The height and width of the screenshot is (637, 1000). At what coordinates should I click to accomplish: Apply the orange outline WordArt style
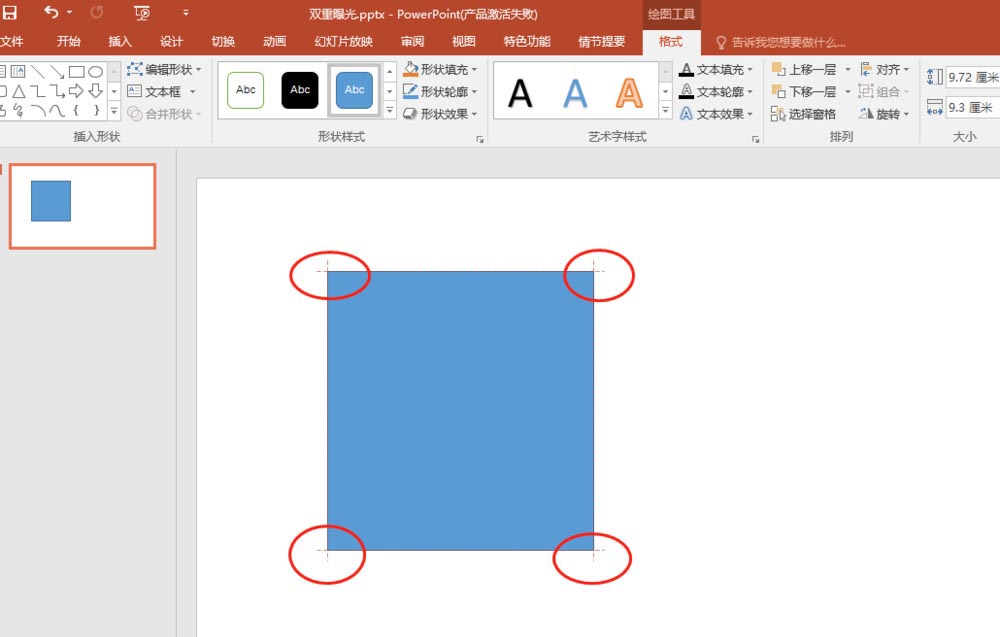[629, 93]
